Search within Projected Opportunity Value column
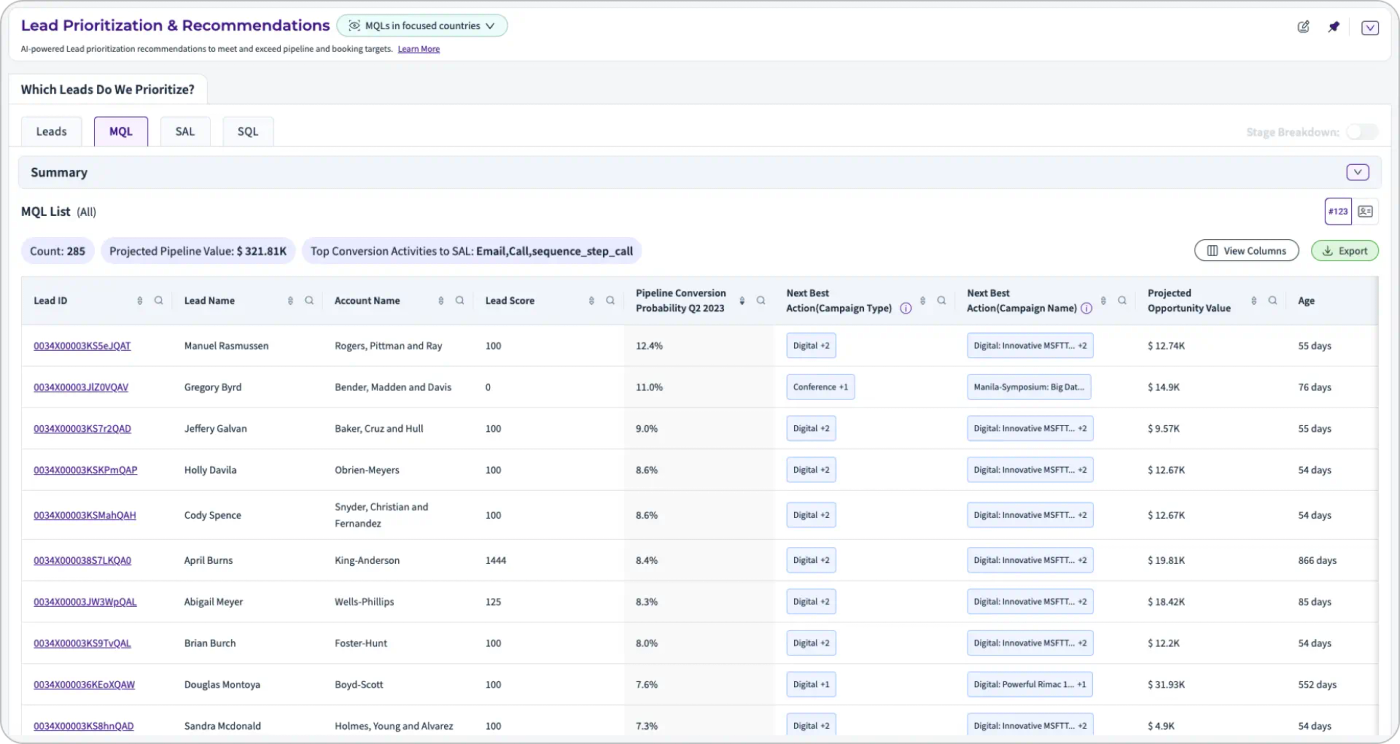 click(x=1273, y=301)
